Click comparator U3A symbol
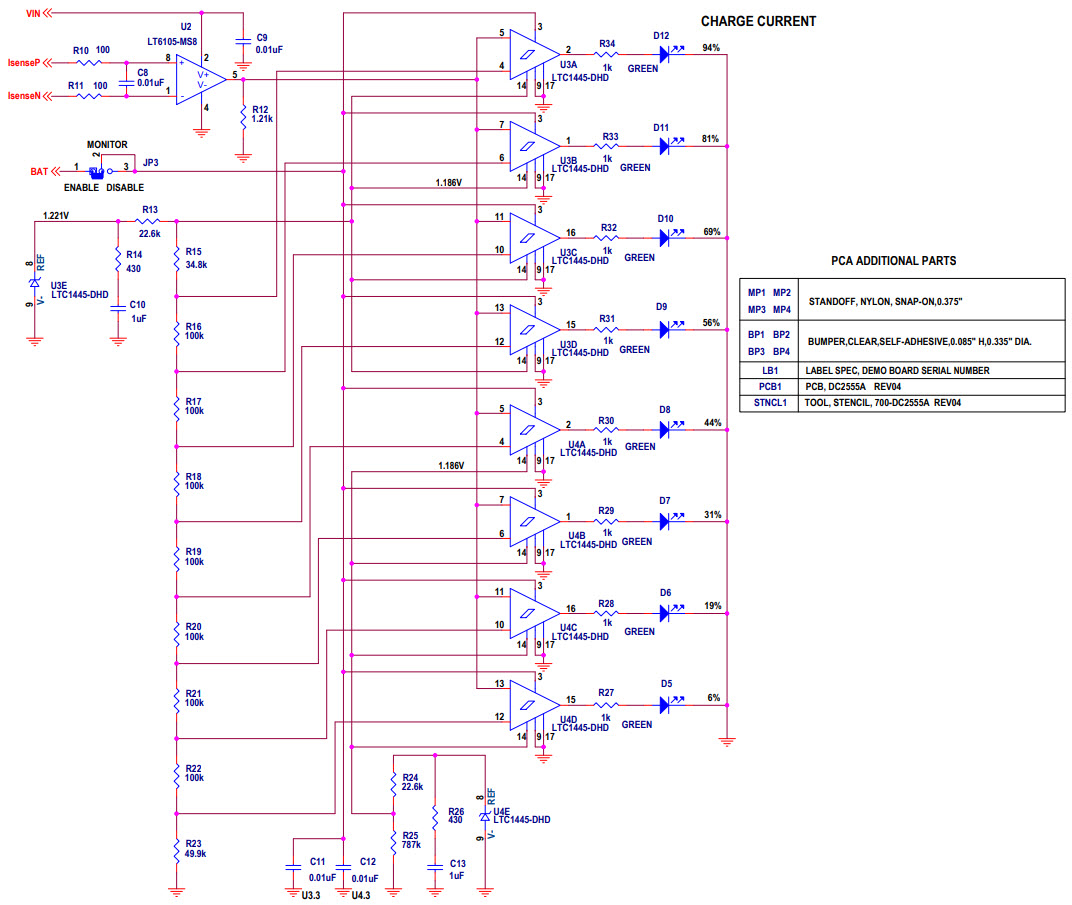 528,52
